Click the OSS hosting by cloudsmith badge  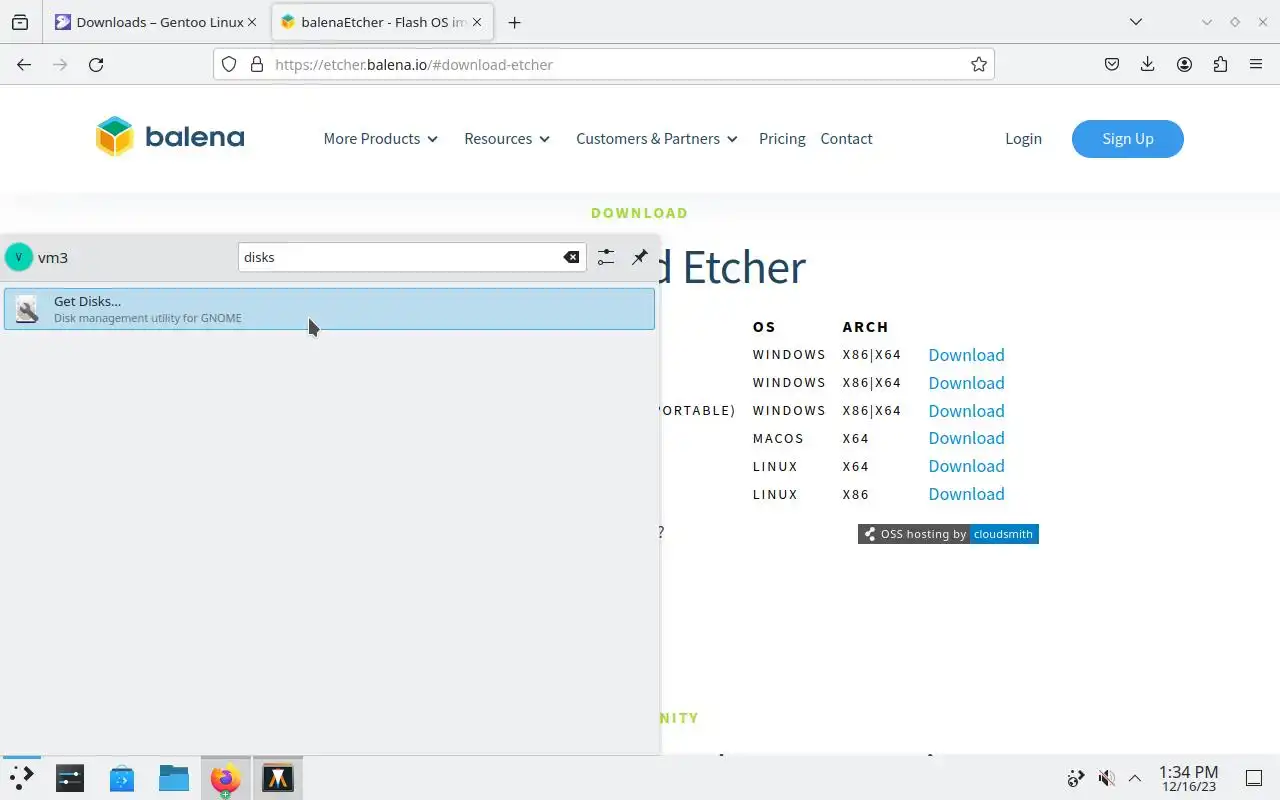point(948,534)
